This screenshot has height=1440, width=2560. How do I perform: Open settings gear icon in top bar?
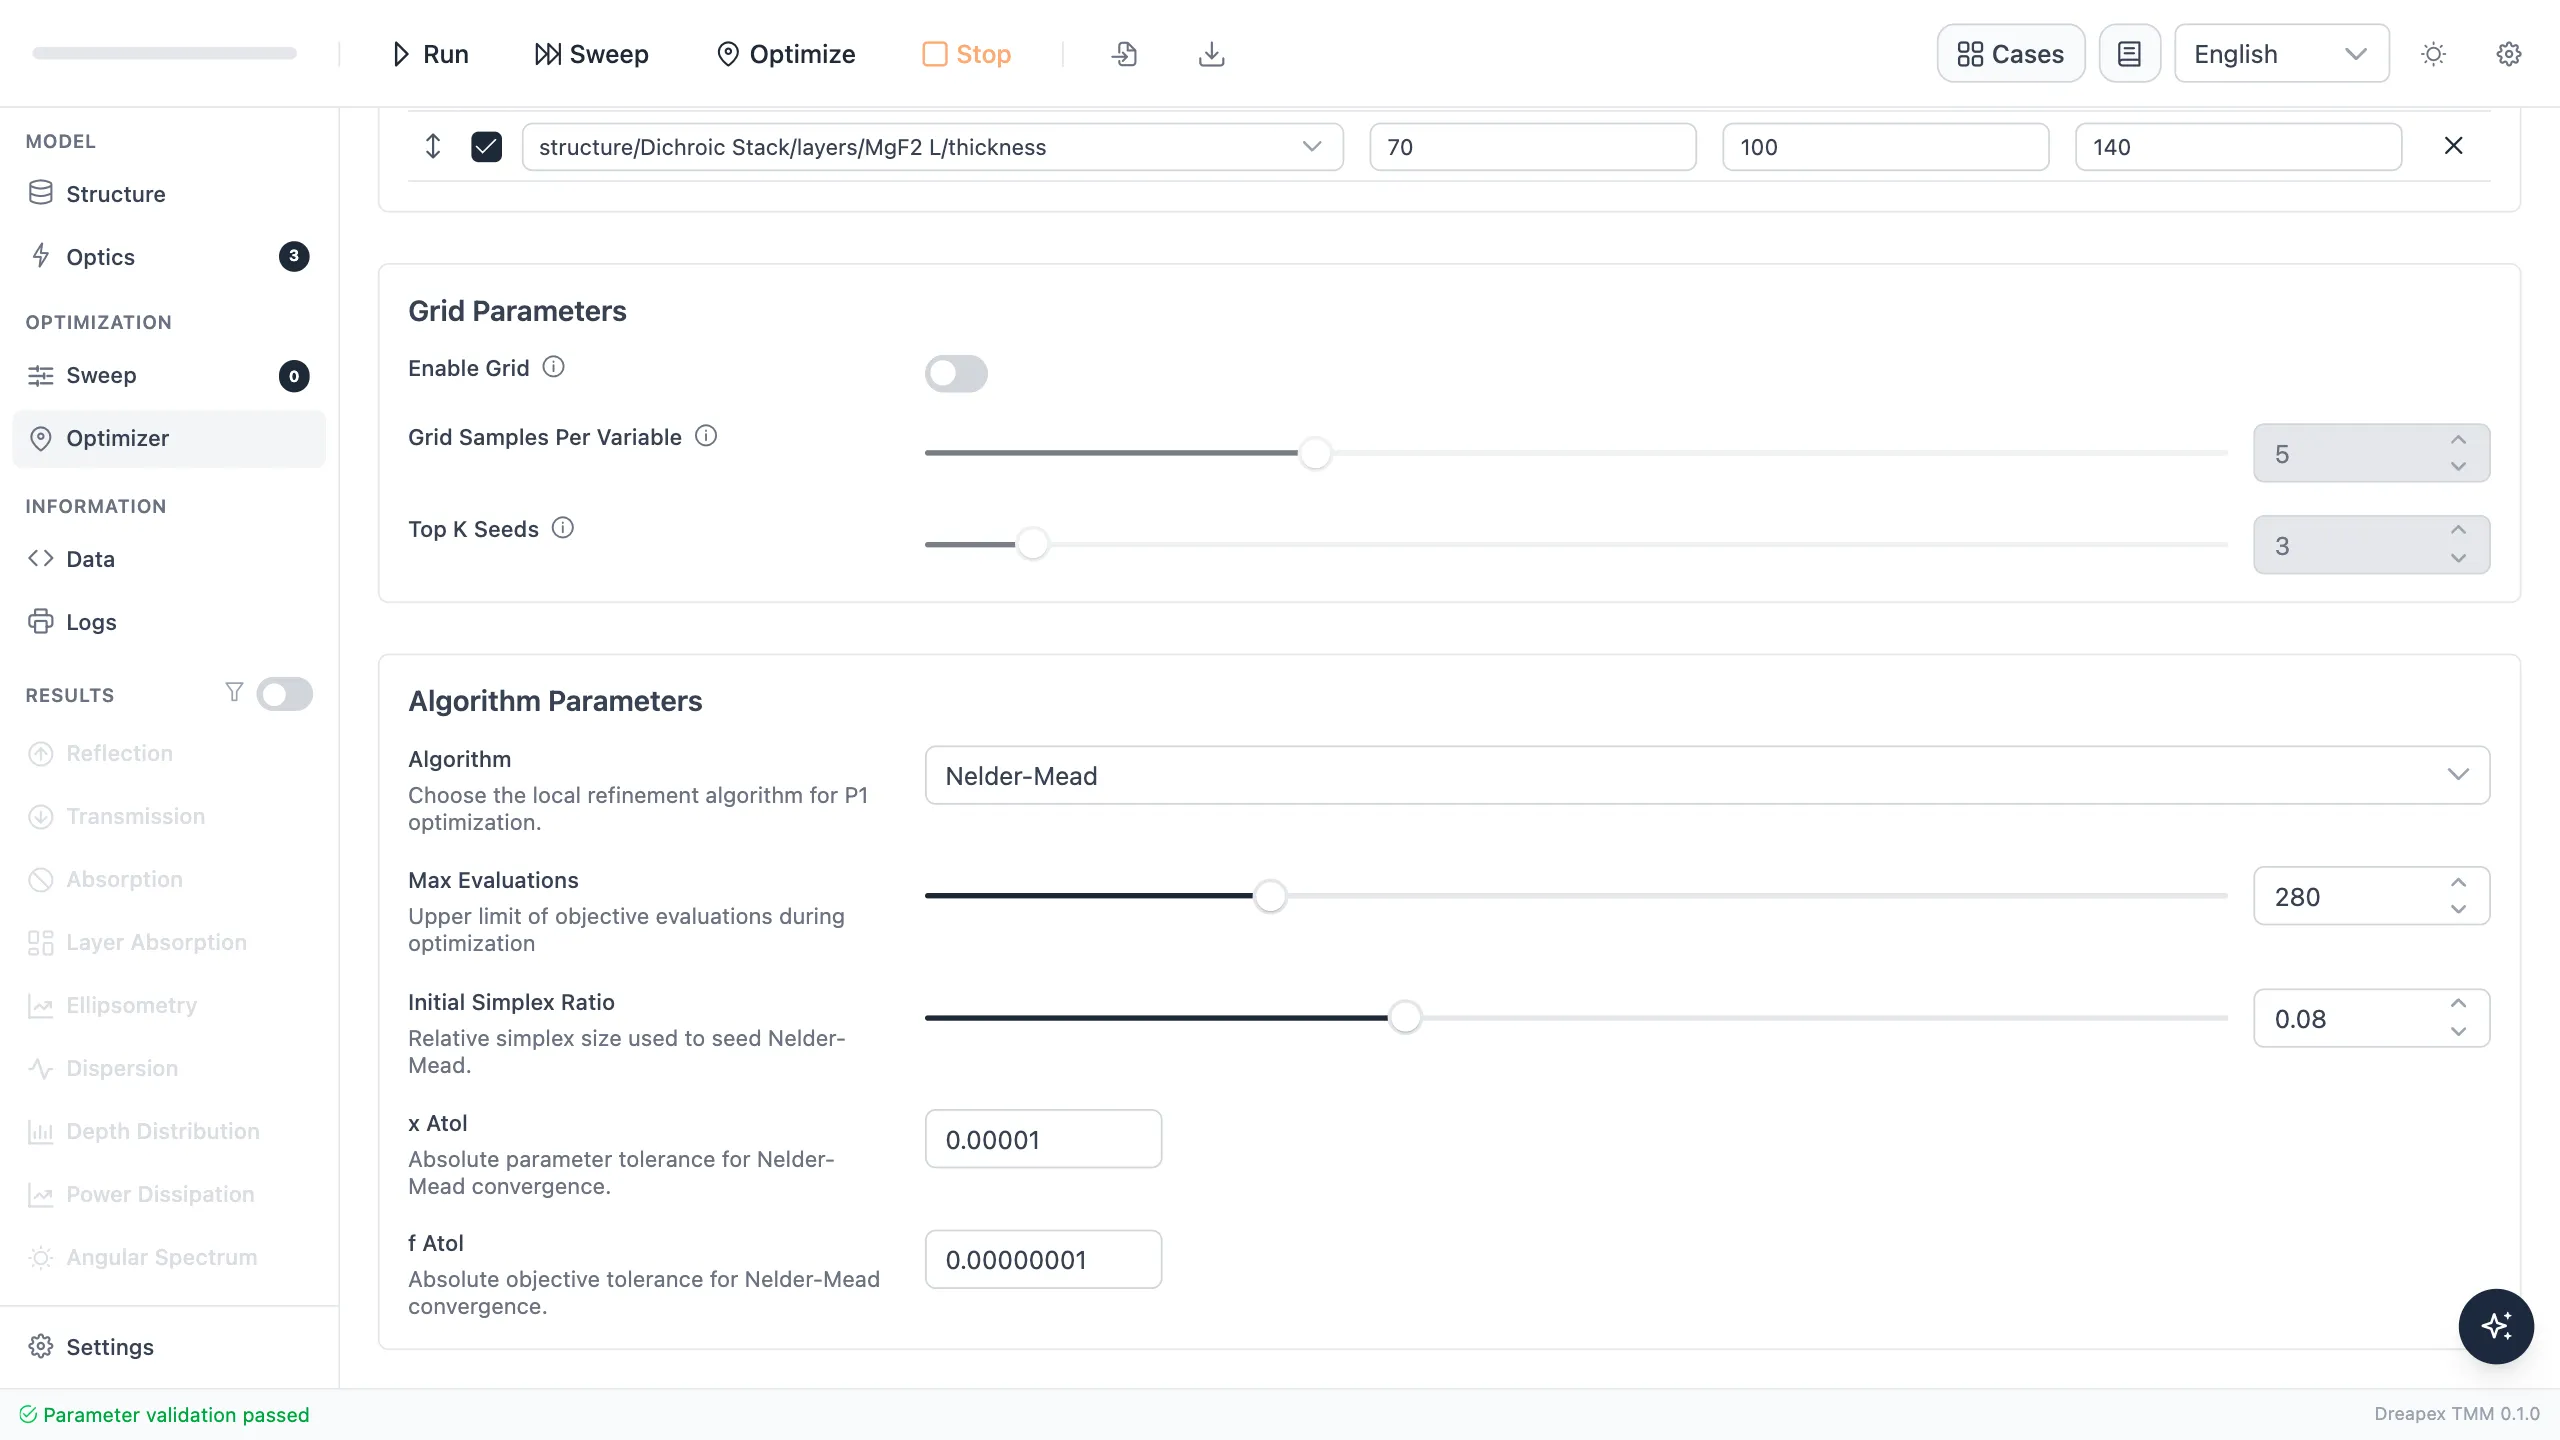click(x=2509, y=54)
